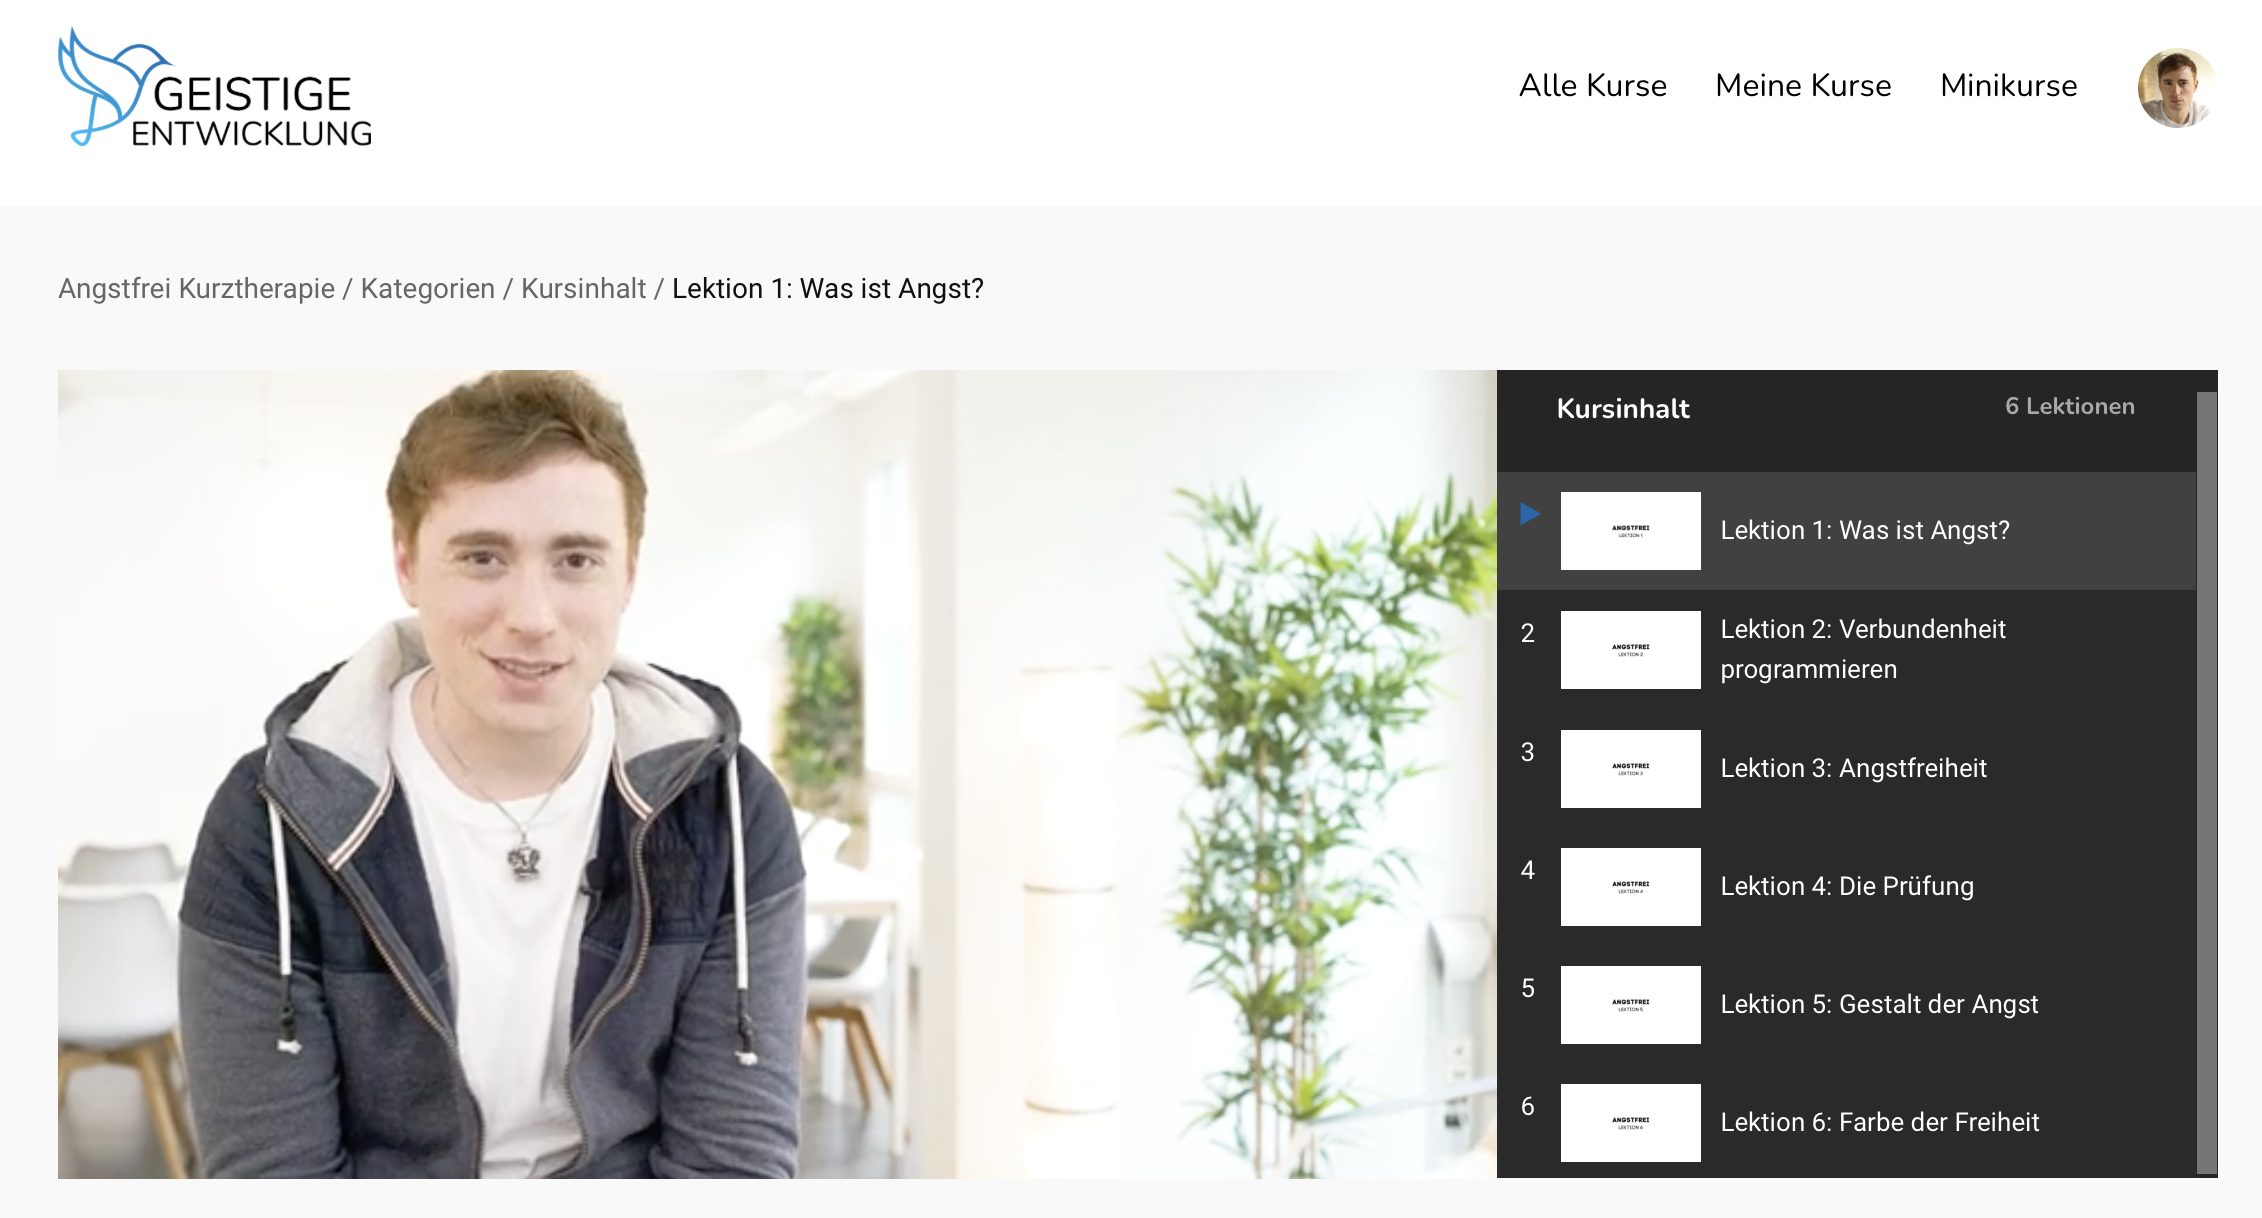Click the Kursinhalt breadcrumb link
The width and height of the screenshot is (2262, 1218).
pyautogui.click(x=583, y=289)
